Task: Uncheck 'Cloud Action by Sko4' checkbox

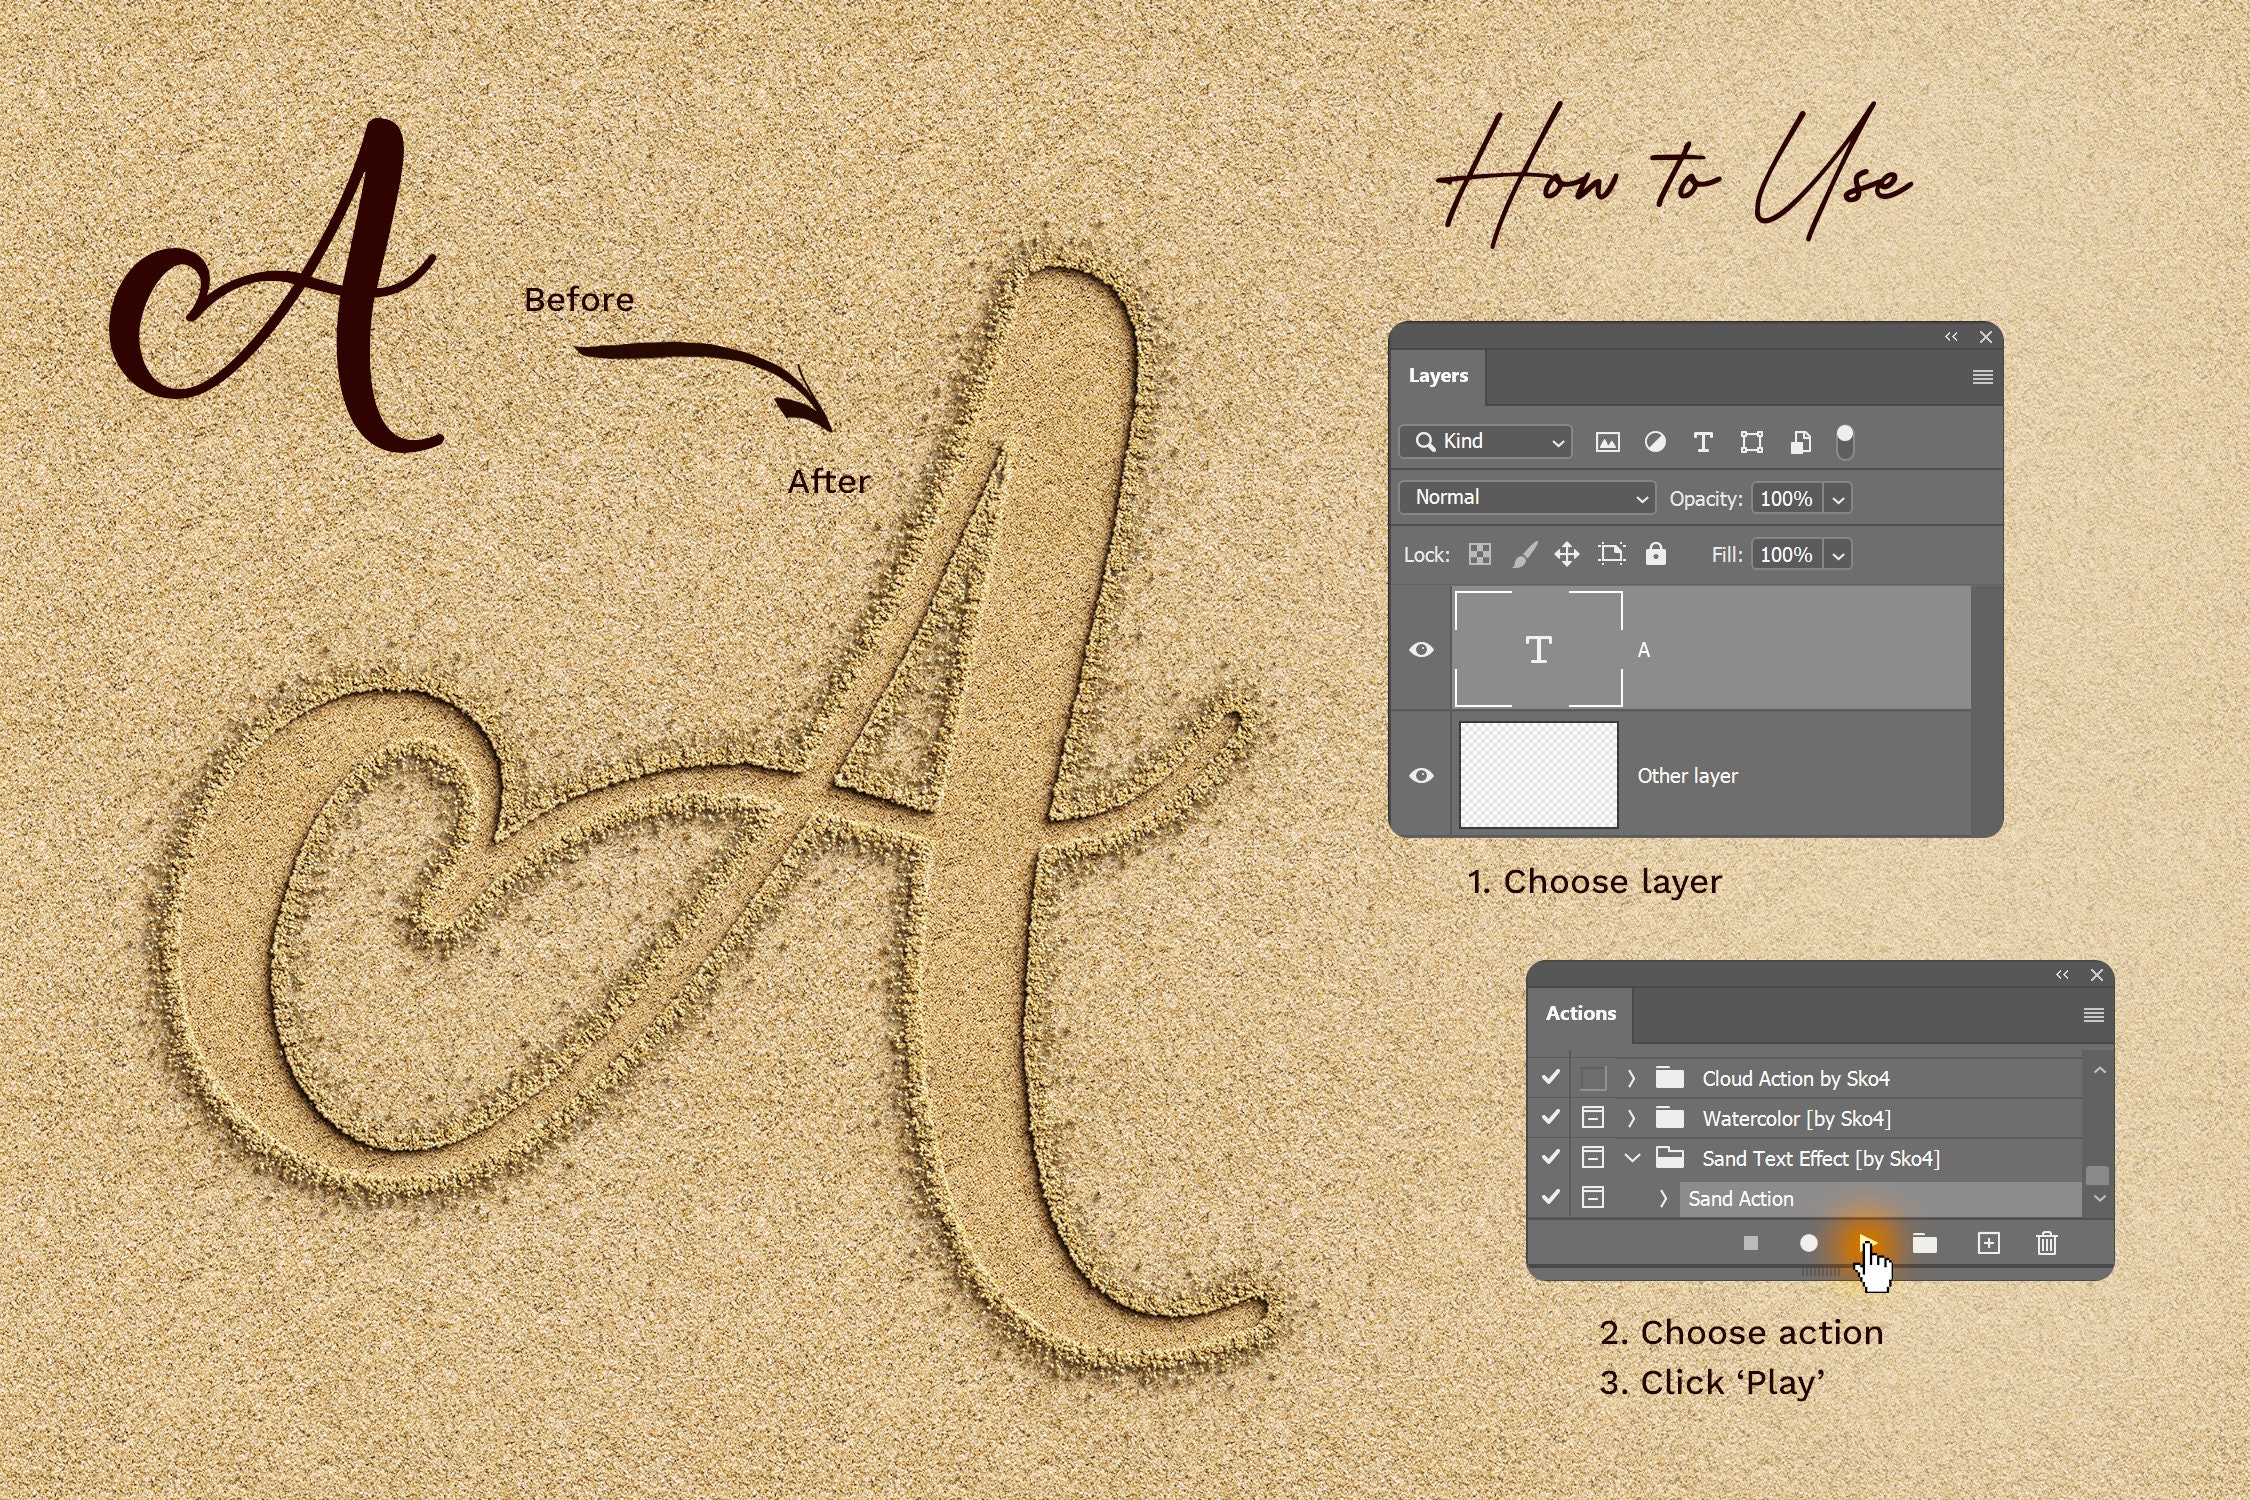Action: (1551, 1078)
